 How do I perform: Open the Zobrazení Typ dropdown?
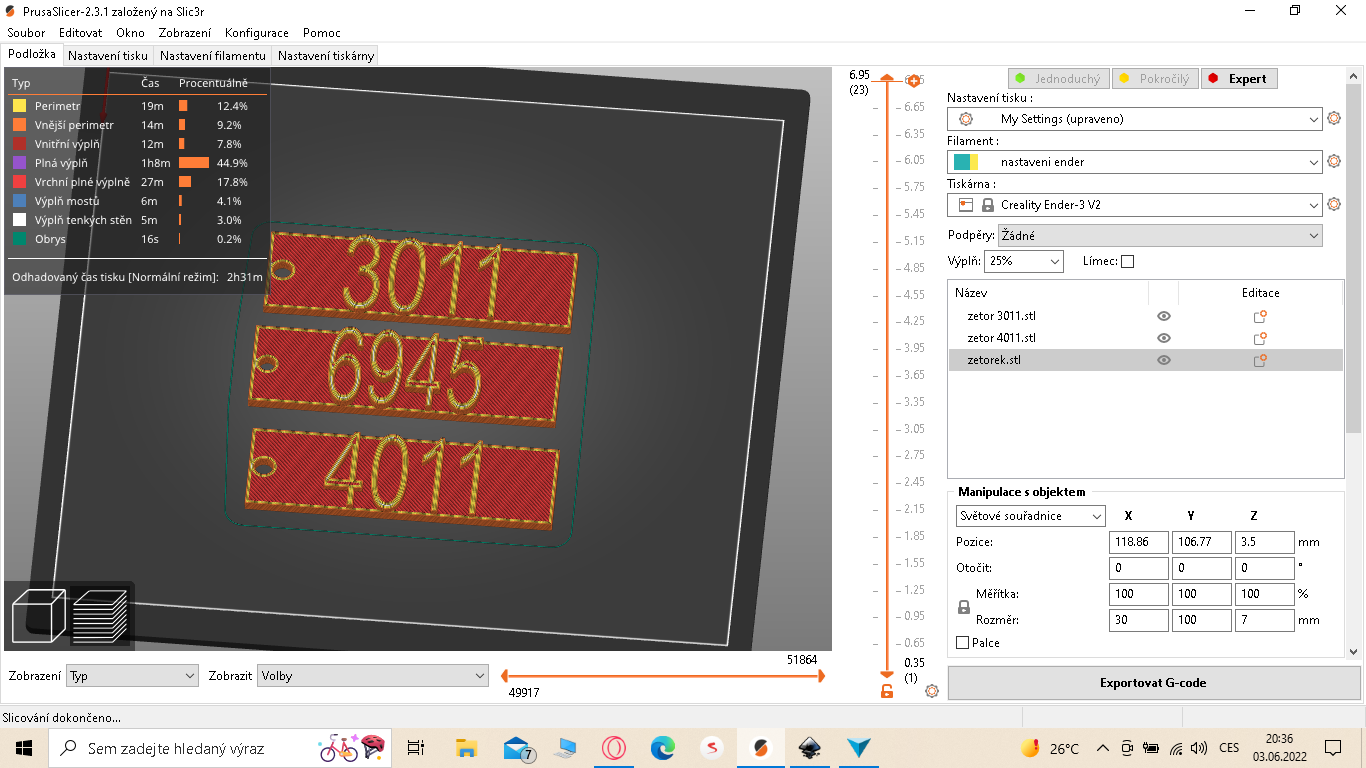point(132,676)
